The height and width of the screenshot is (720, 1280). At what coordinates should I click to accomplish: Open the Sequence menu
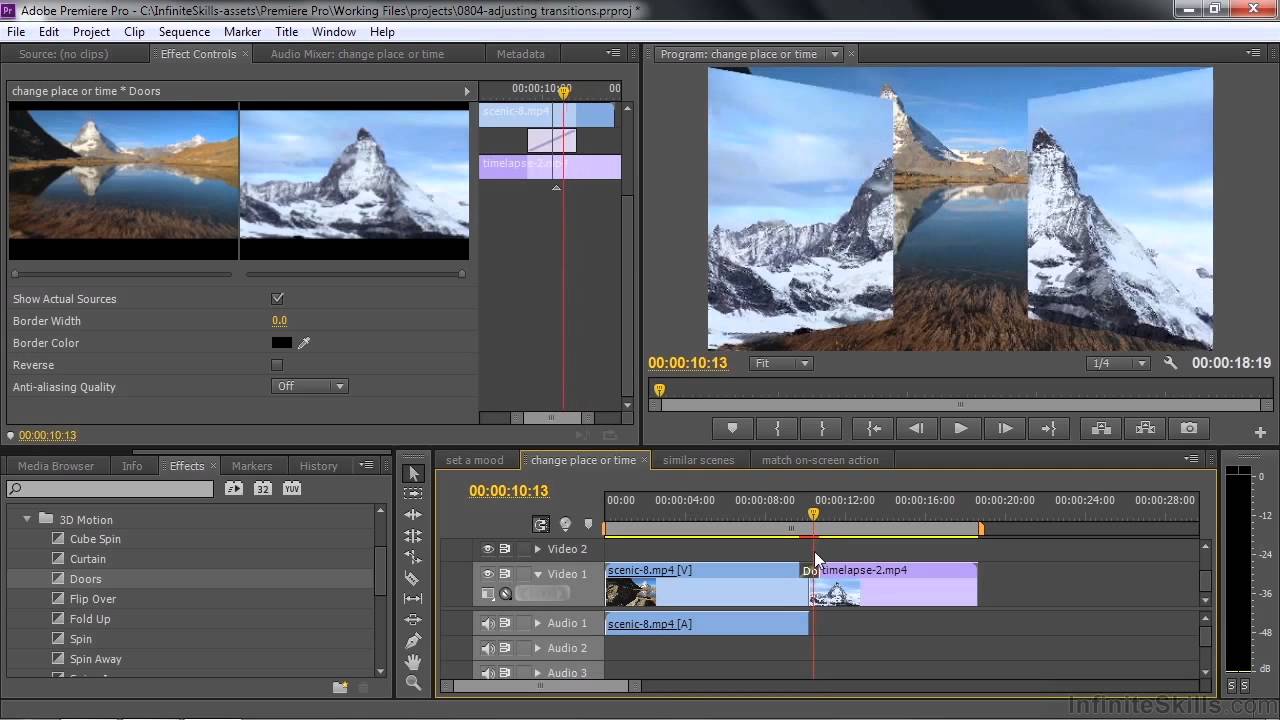point(184,32)
